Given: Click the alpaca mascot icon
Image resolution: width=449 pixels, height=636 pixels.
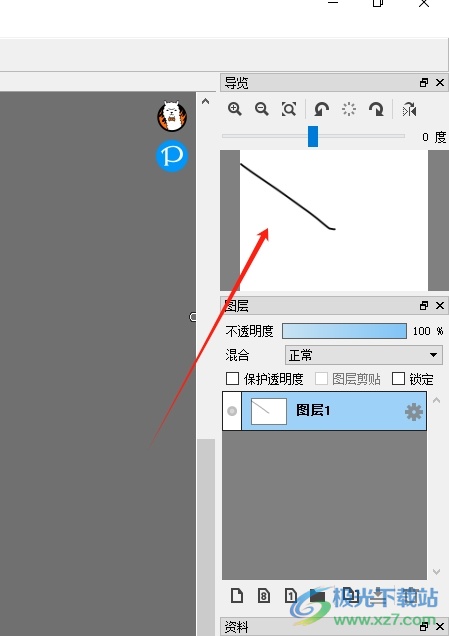Looking at the screenshot, I should (172, 116).
